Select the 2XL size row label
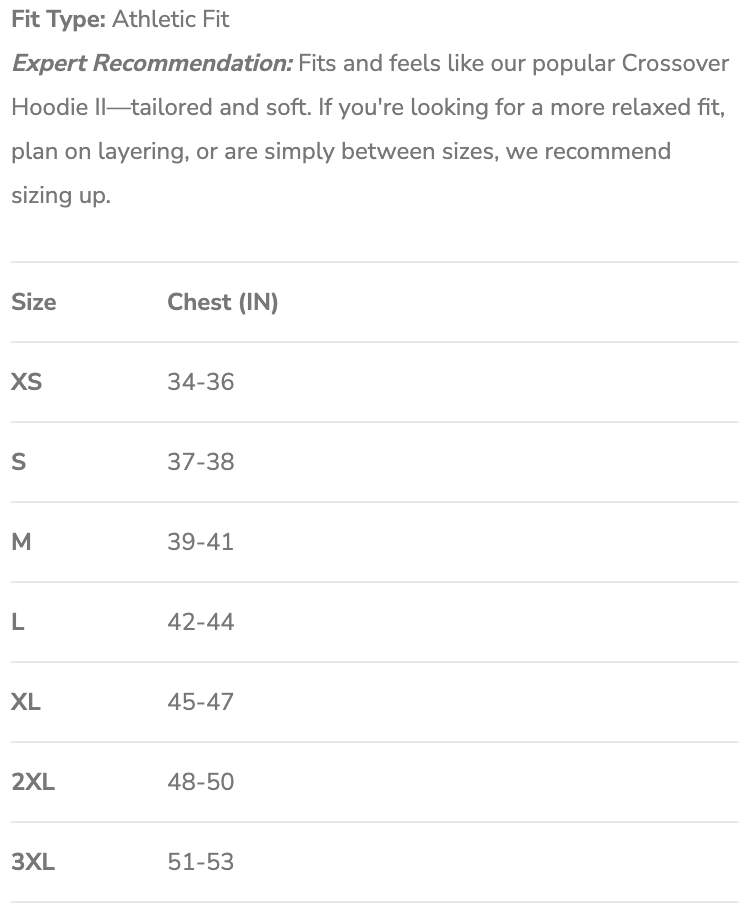 coord(33,782)
